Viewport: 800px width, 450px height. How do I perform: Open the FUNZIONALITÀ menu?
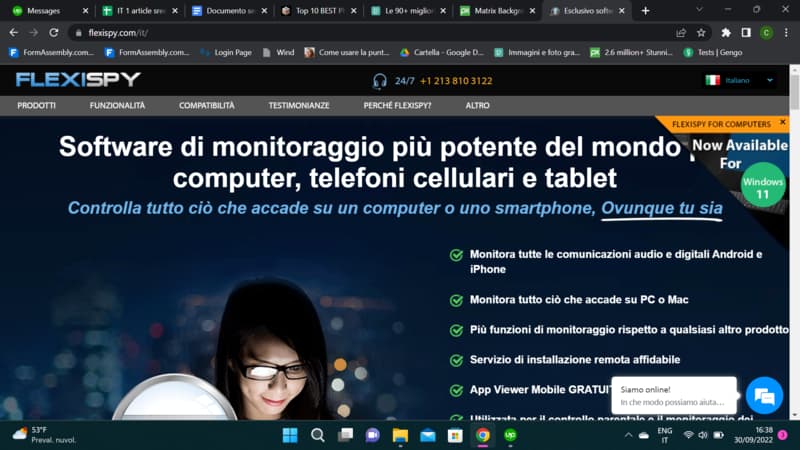click(x=117, y=106)
